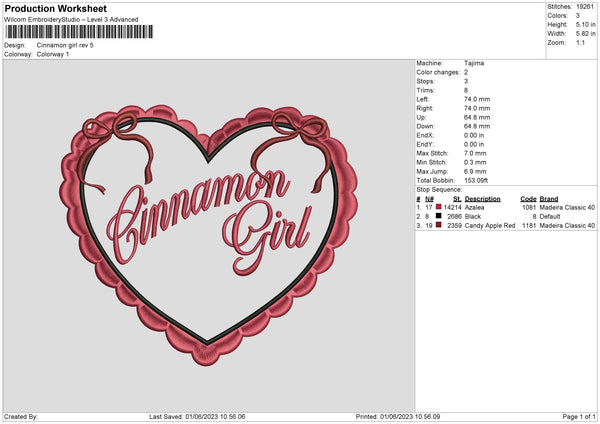Click the 'Brand' column header
Viewport: 600px width, 424px height.
pos(549,199)
